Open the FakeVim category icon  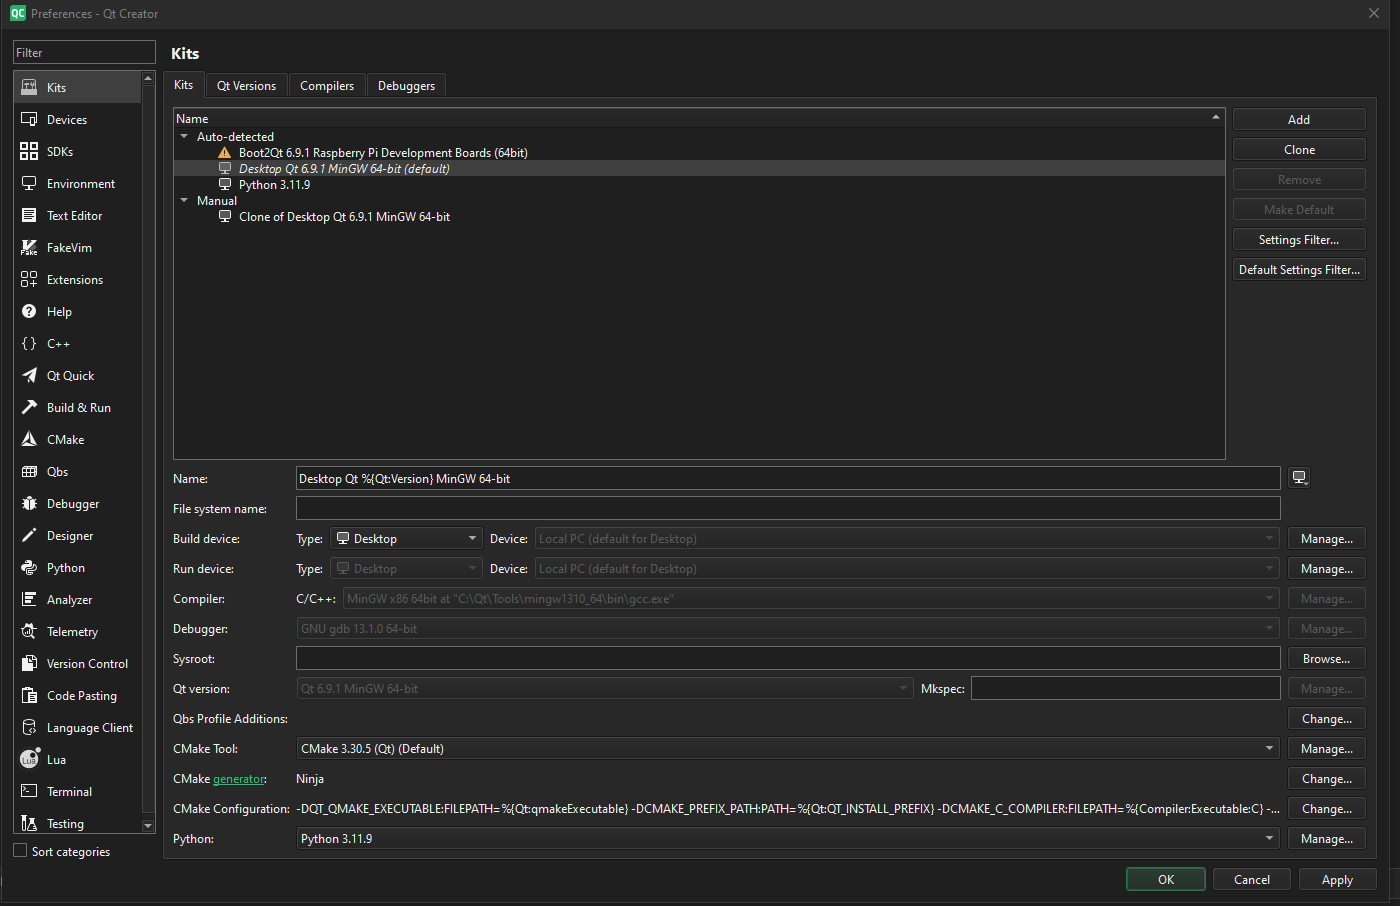click(x=29, y=248)
